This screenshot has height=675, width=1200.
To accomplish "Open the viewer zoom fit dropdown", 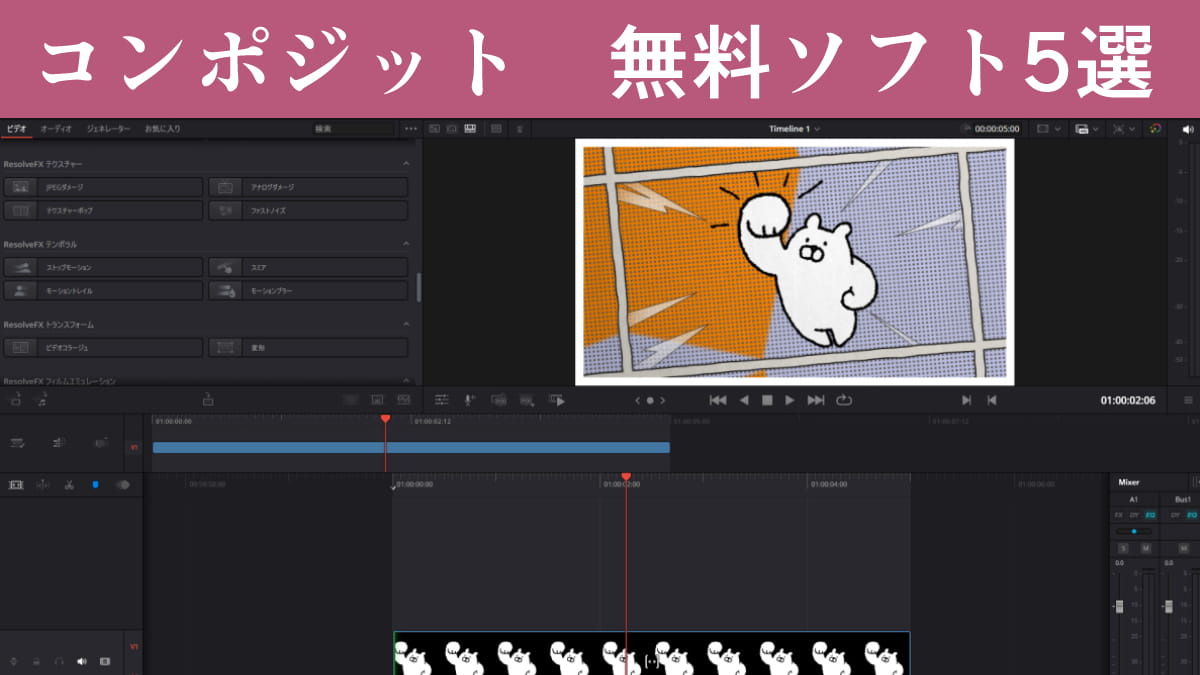I will point(1122,129).
